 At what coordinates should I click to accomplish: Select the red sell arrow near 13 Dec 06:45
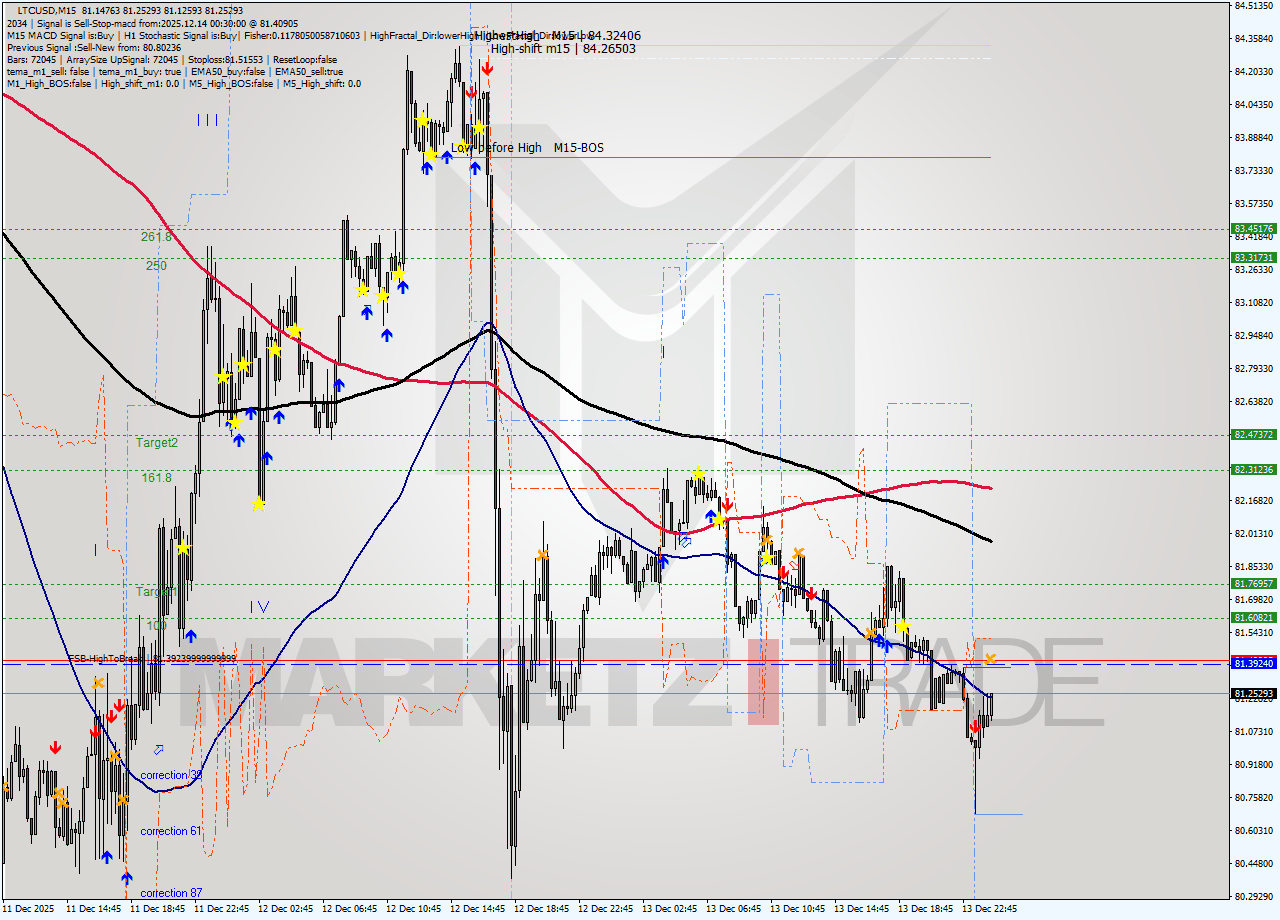pyautogui.click(x=728, y=505)
